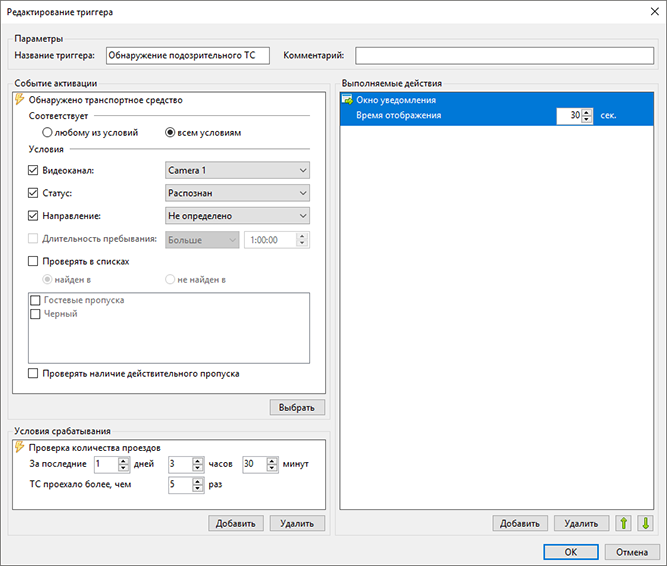The height and width of the screenshot is (566, 667).
Task: Enable Проверять в списках checkbox
Action: 33,261
